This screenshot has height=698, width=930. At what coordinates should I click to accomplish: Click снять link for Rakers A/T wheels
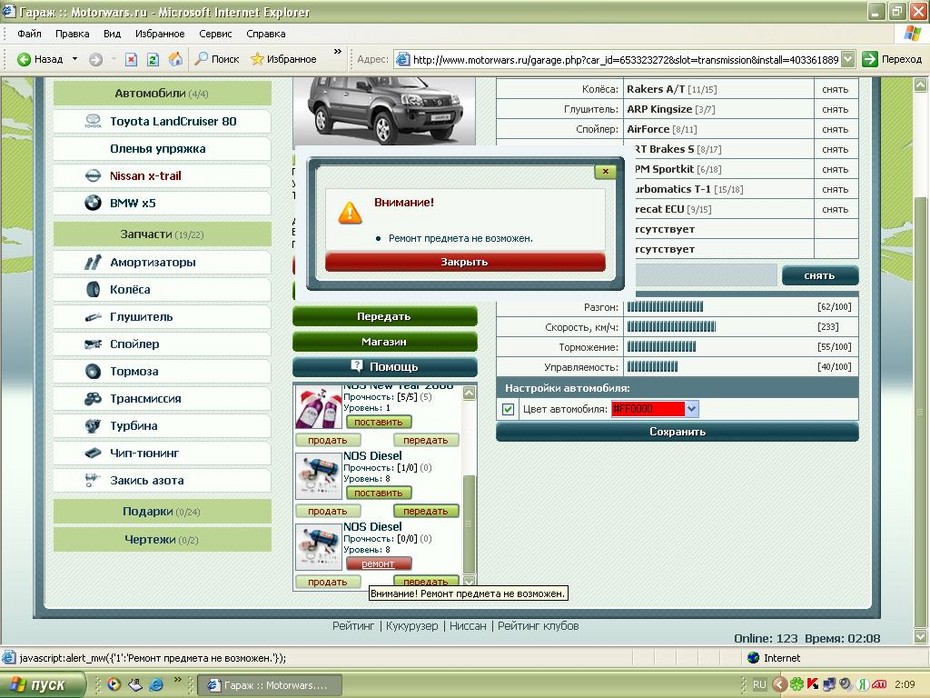coord(835,90)
